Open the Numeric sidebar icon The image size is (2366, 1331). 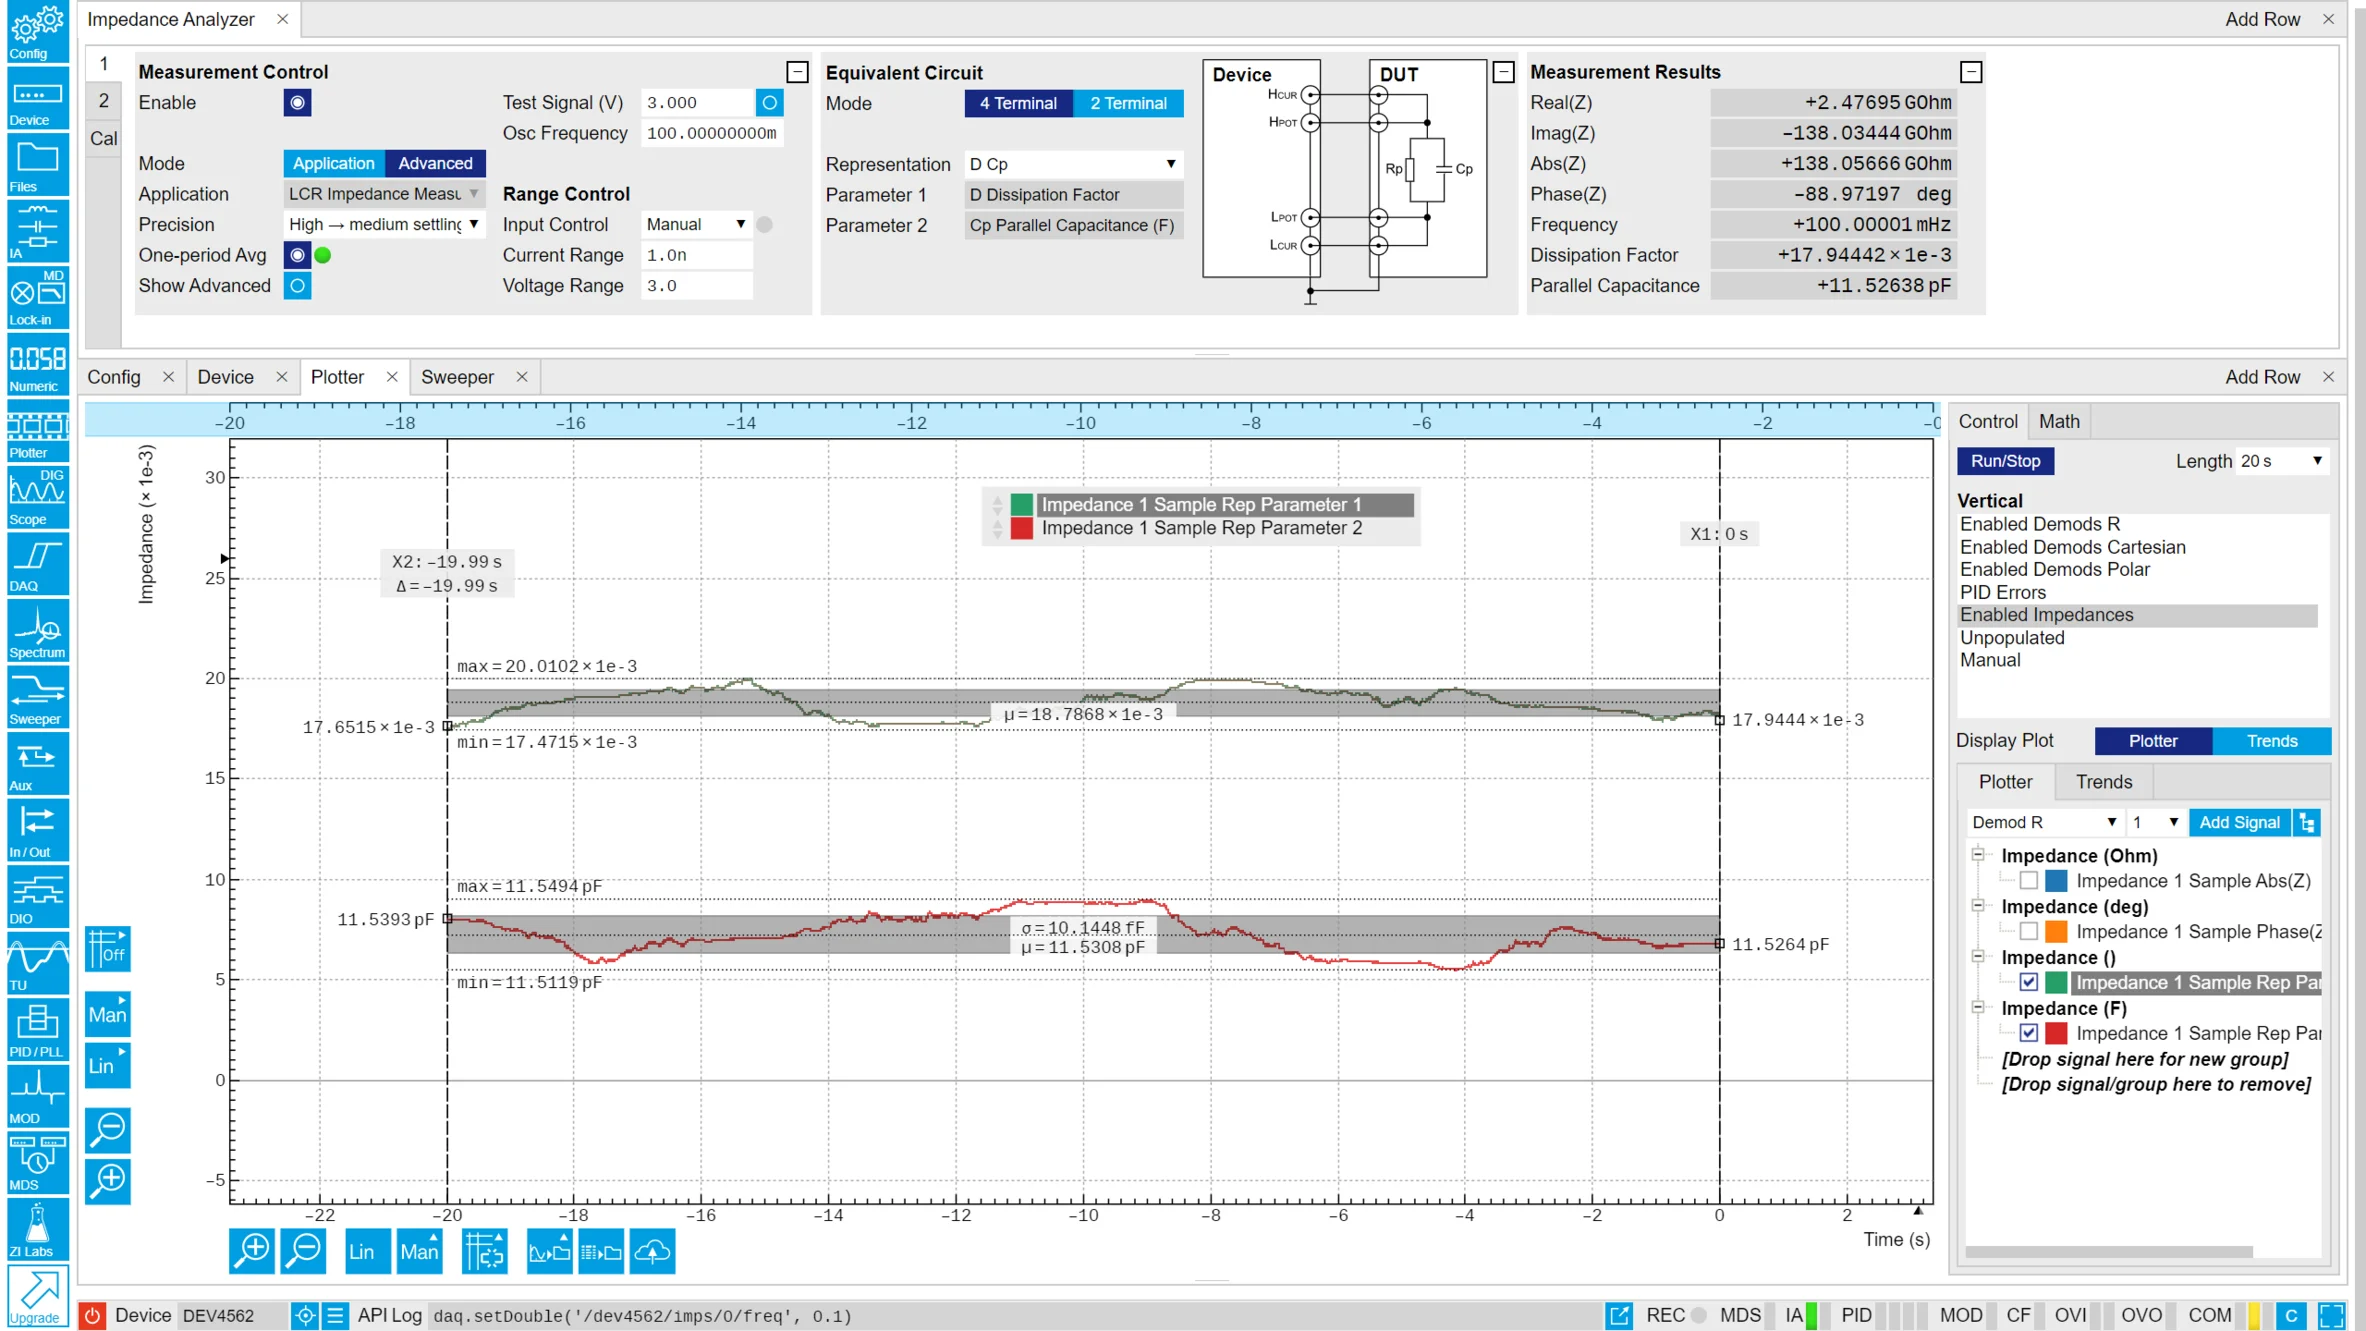pyautogui.click(x=37, y=364)
